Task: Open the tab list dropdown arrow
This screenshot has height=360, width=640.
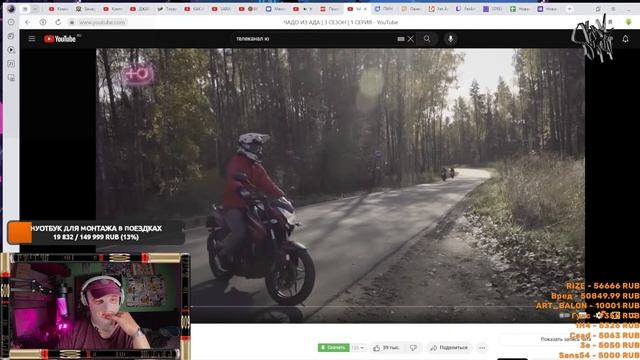Action: (x=569, y=9)
